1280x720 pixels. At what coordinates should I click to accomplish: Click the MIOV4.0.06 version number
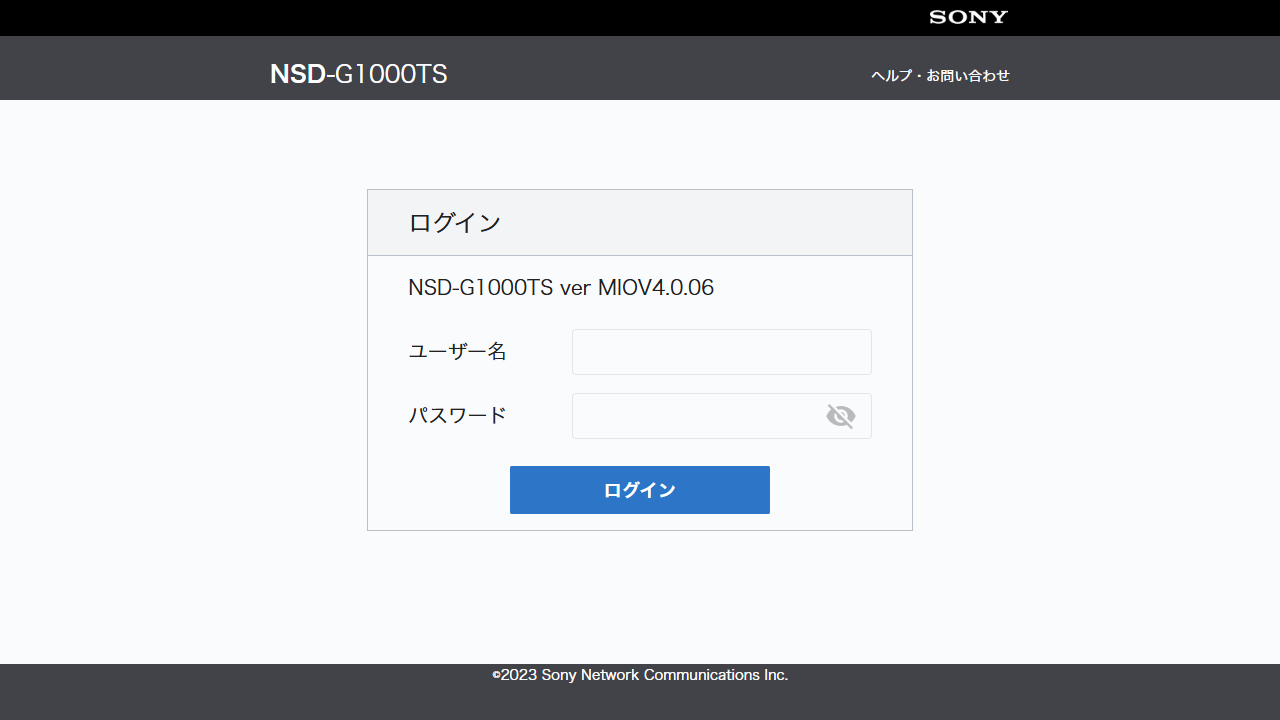click(x=656, y=288)
